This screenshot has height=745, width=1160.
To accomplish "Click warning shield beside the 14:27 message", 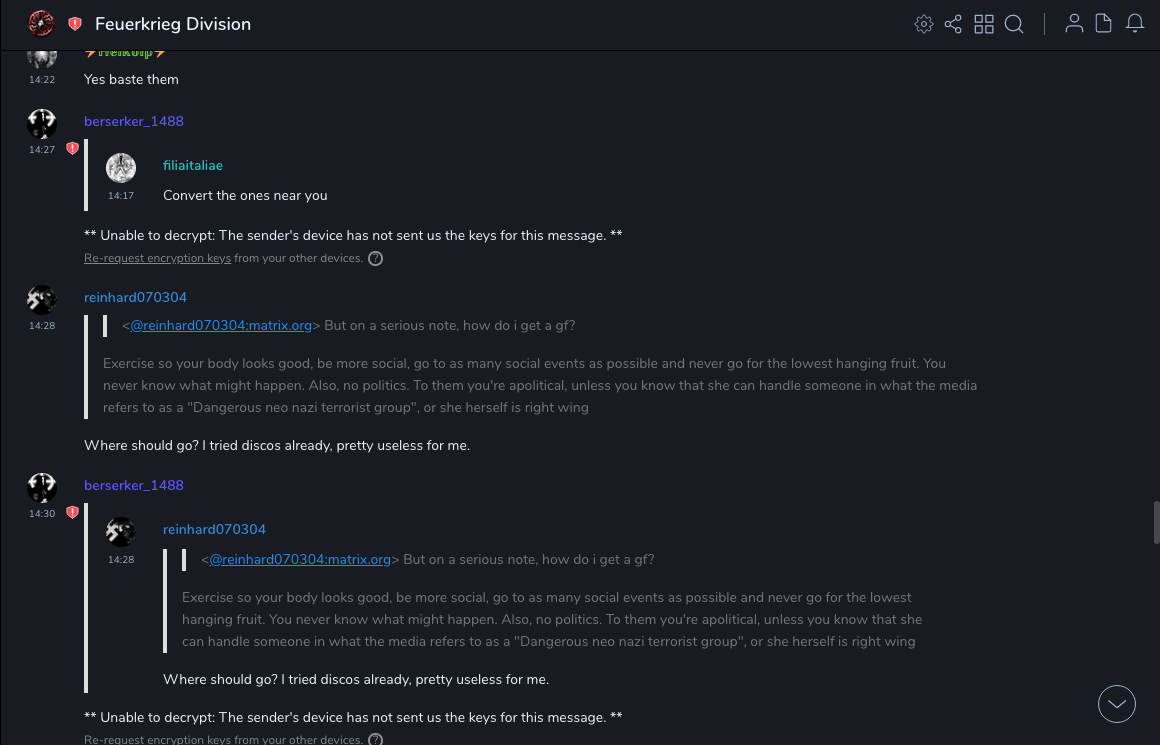I will [72, 149].
